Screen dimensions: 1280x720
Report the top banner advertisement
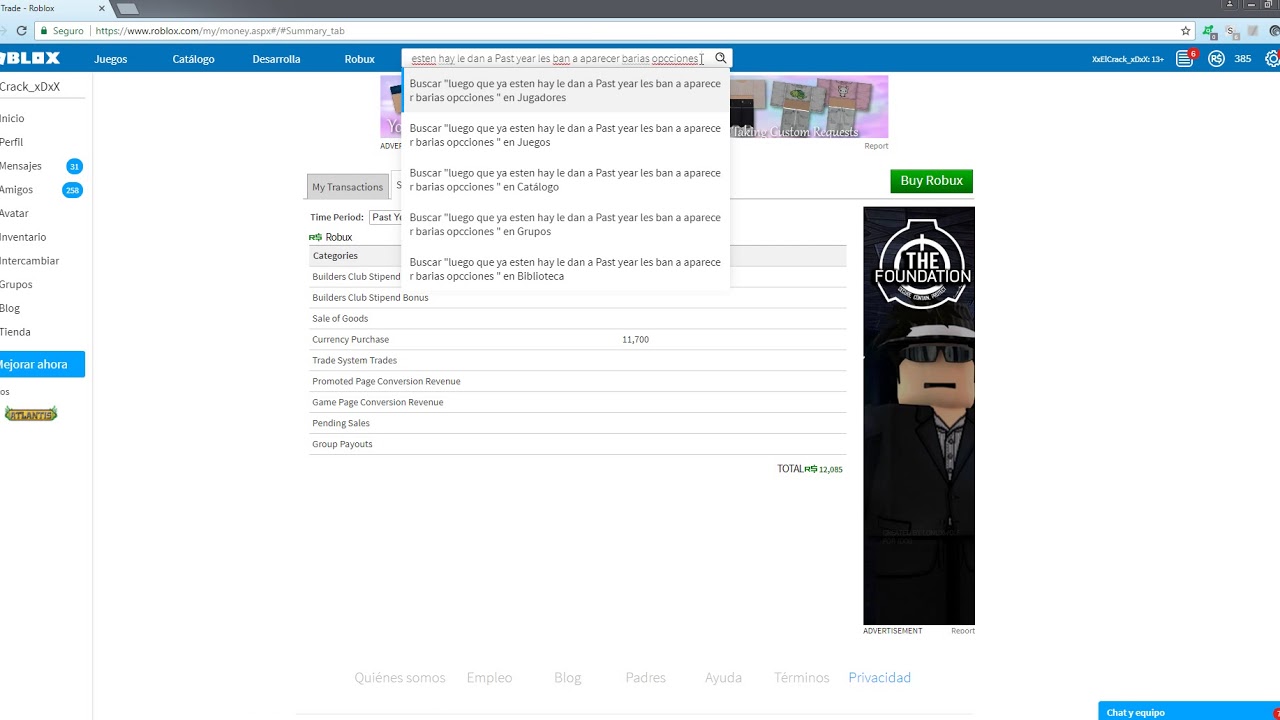[x=876, y=146]
